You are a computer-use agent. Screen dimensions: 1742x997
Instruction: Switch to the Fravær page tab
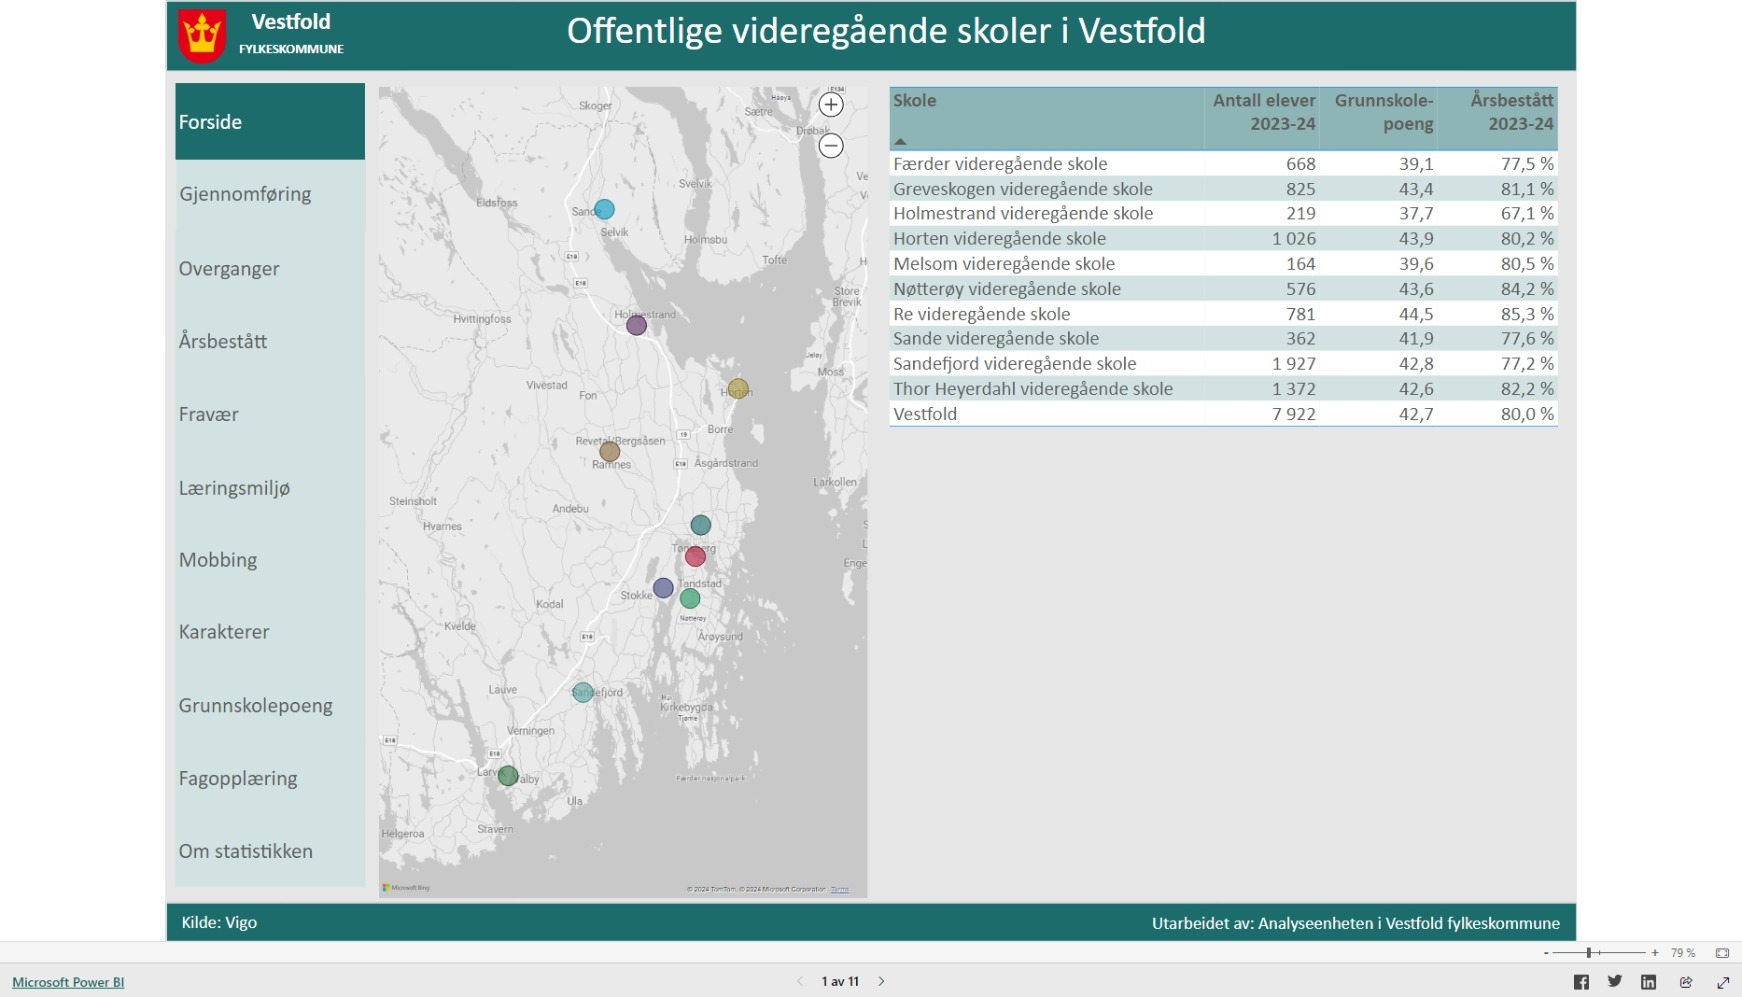209,414
